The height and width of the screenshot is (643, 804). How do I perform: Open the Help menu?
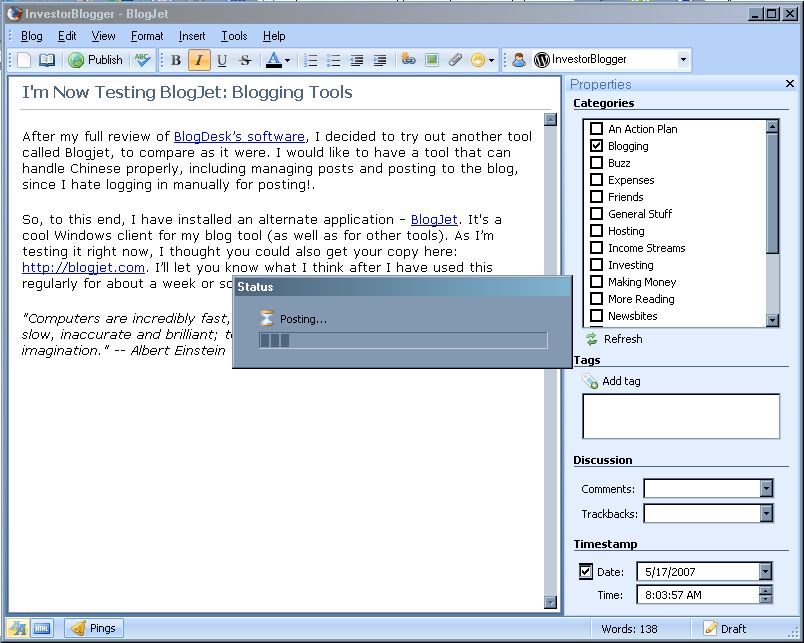pos(274,36)
